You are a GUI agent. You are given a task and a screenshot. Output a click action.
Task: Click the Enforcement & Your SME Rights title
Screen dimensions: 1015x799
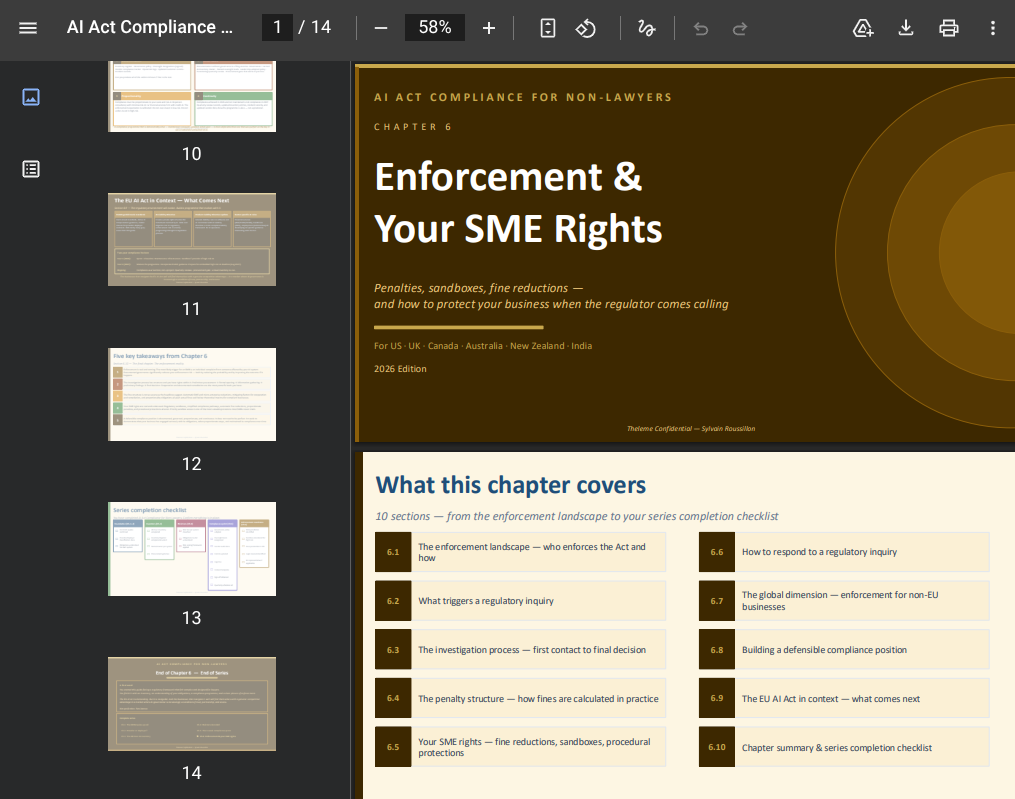tap(519, 203)
